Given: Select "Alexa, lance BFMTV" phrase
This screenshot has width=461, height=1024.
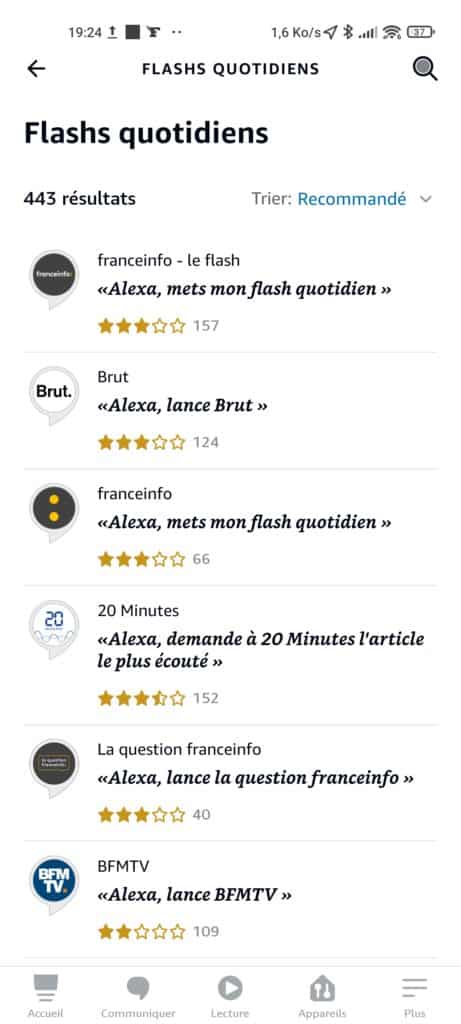Looking at the screenshot, I should pos(194,895).
